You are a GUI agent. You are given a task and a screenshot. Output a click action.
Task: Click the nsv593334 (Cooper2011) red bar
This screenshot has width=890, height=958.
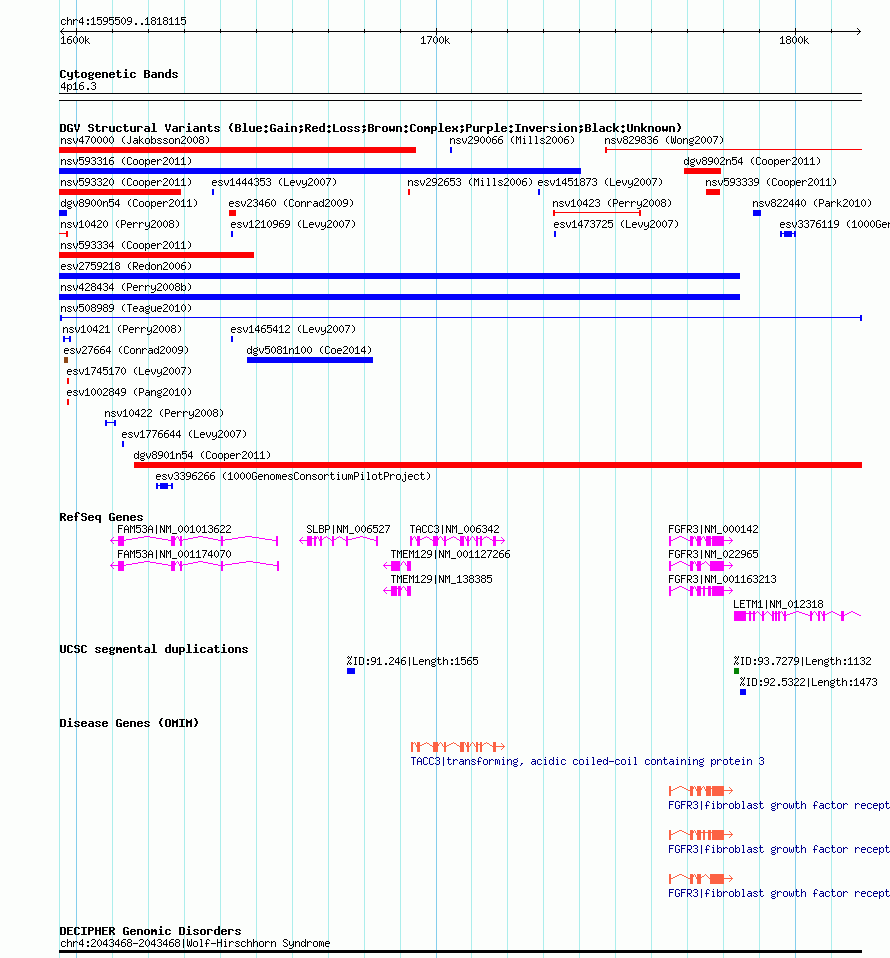tap(156, 255)
